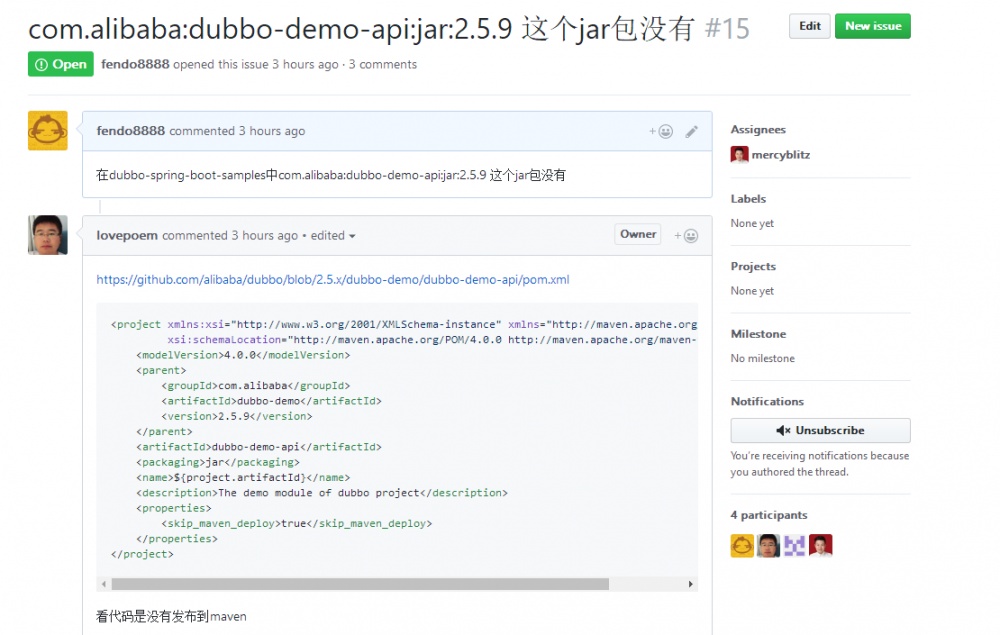The width and height of the screenshot is (1000, 635).
Task: Open lovepoem author link in comment header
Action: pyautogui.click(x=127, y=235)
